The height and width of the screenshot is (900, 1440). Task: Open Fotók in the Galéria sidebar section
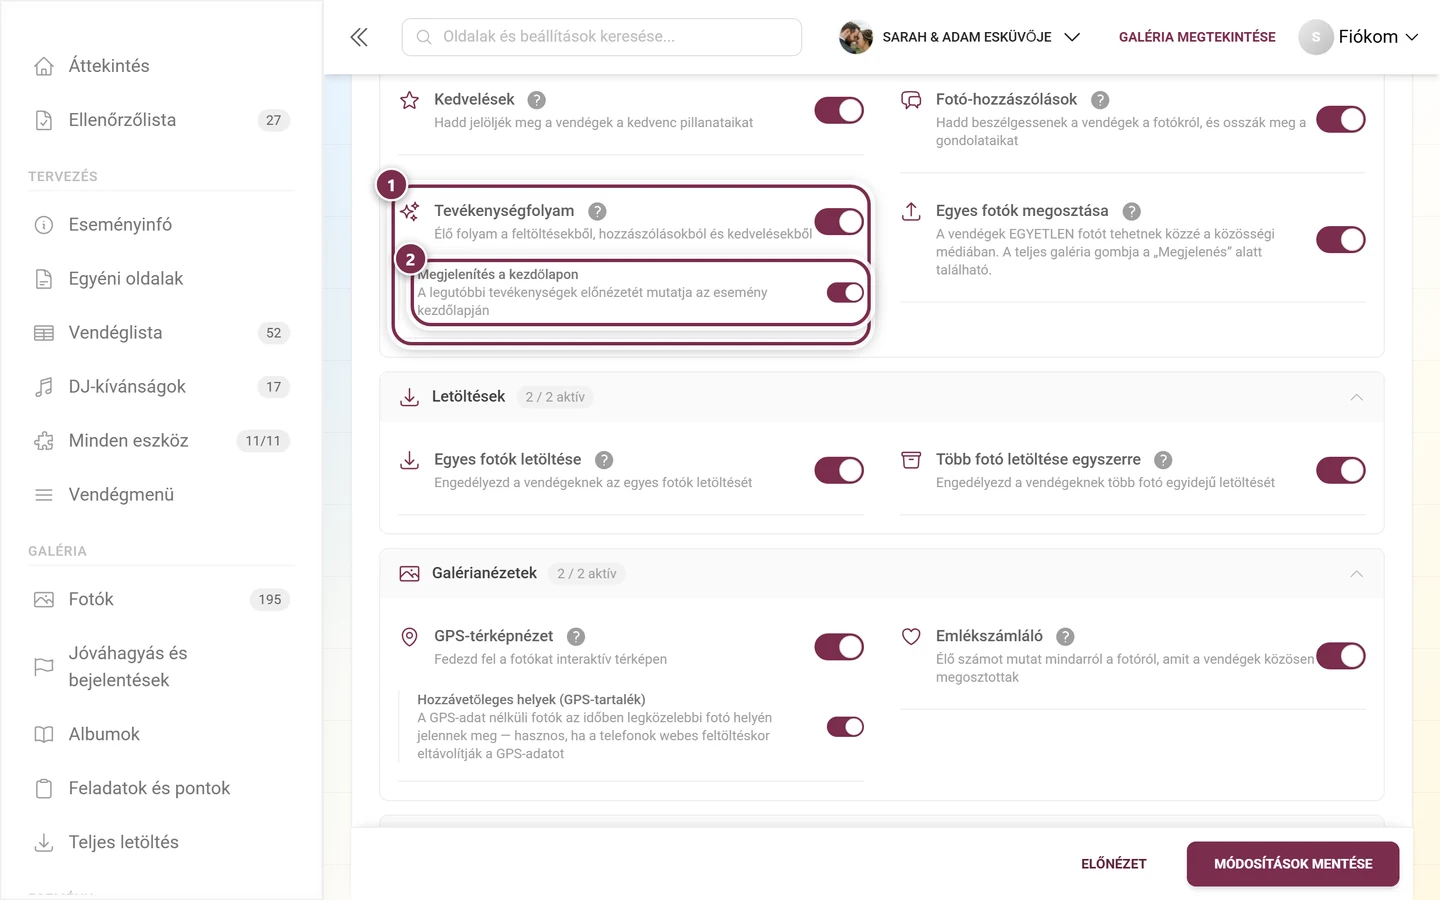(x=161, y=600)
